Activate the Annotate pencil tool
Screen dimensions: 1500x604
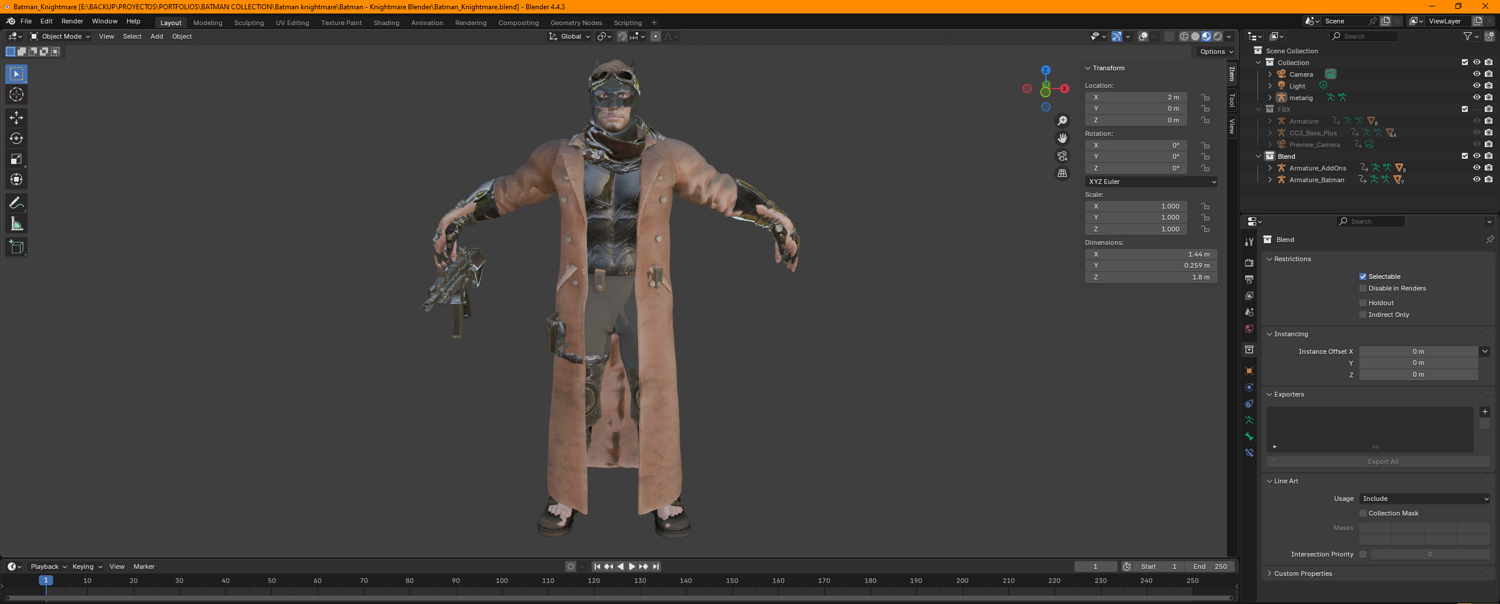click(16, 203)
